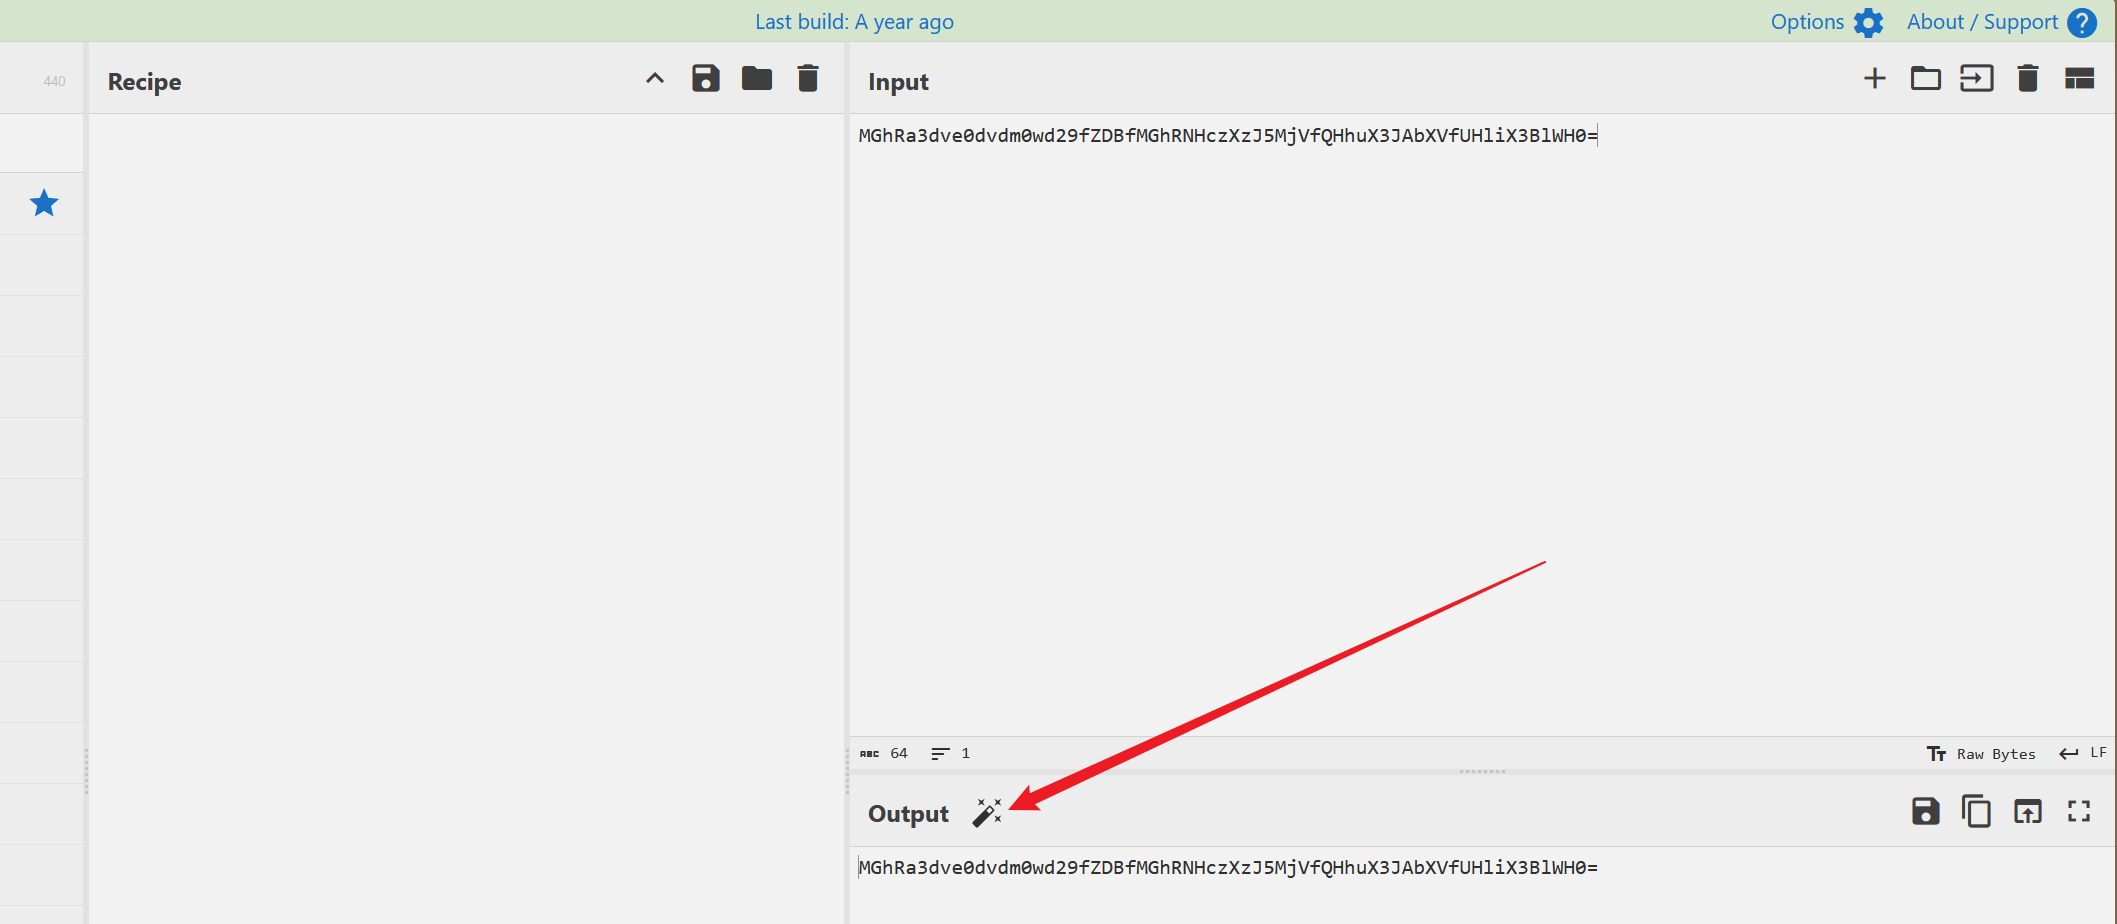Replace input with output

pyautogui.click(x=2027, y=812)
